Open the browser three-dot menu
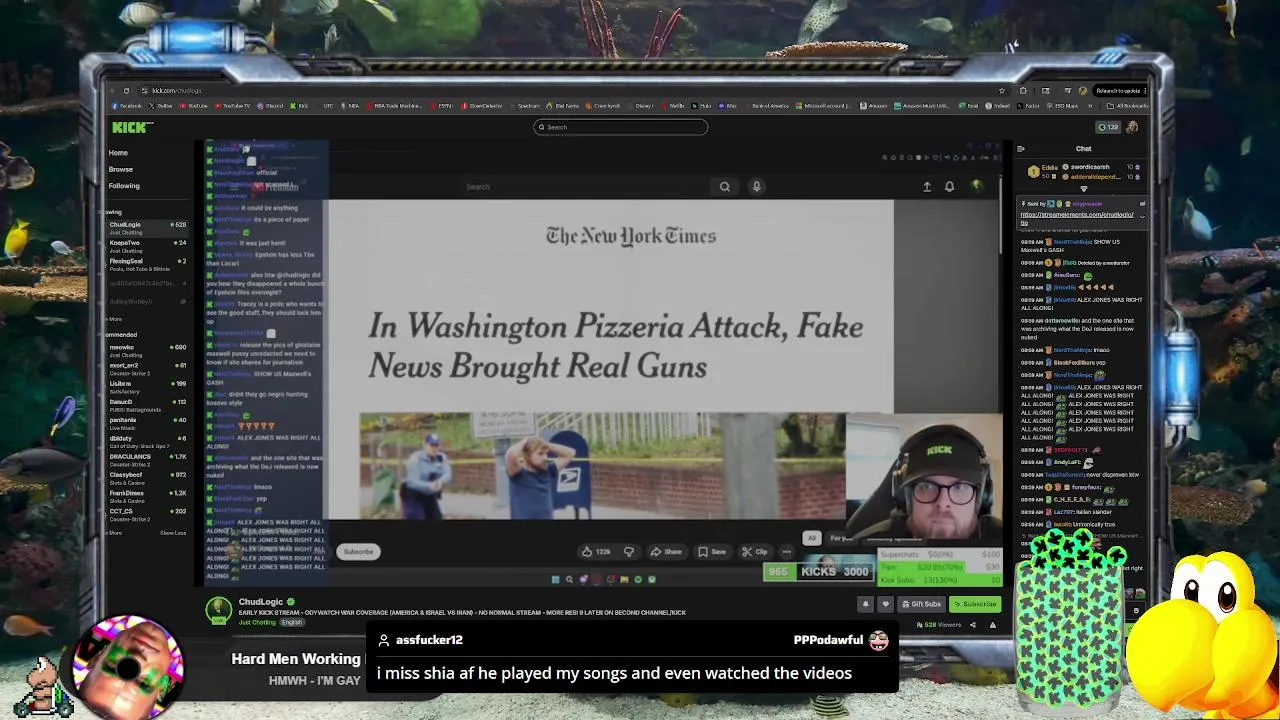This screenshot has width=1280, height=720. [x=1145, y=91]
